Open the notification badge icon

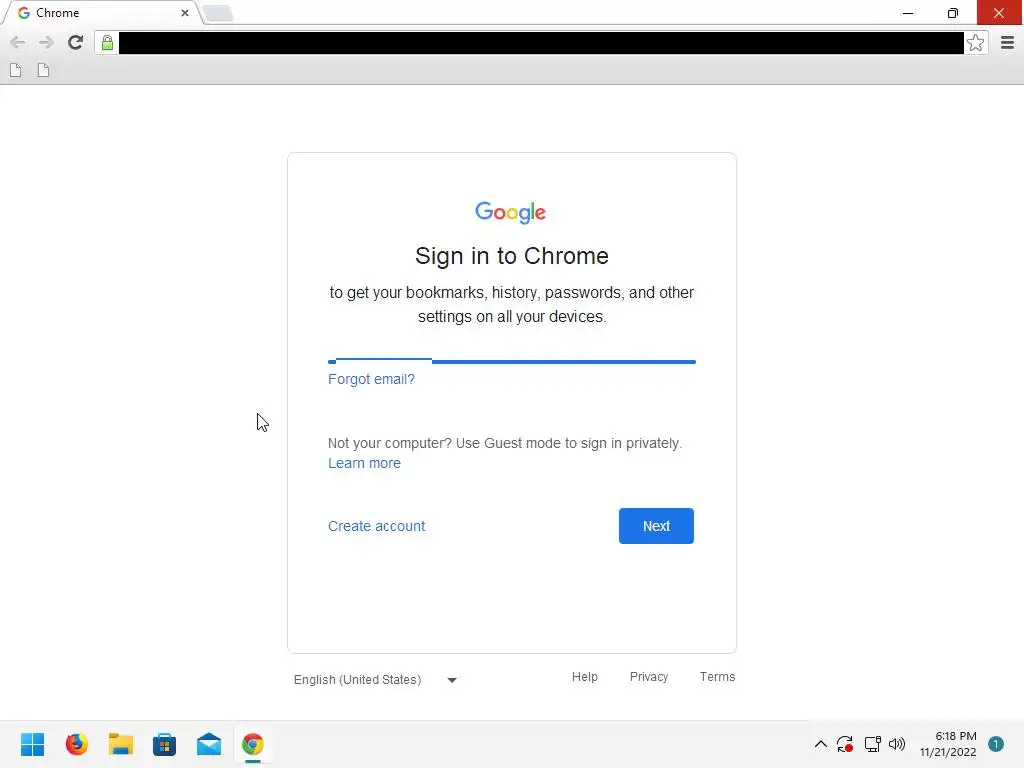click(x=996, y=744)
